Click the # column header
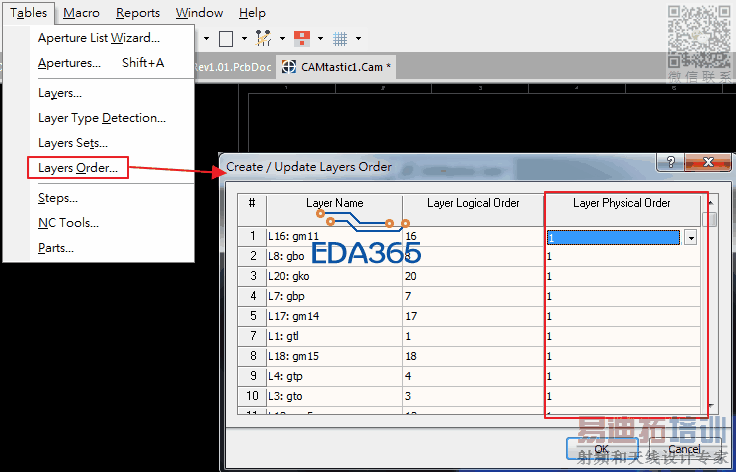The image size is (736, 472). pos(252,209)
